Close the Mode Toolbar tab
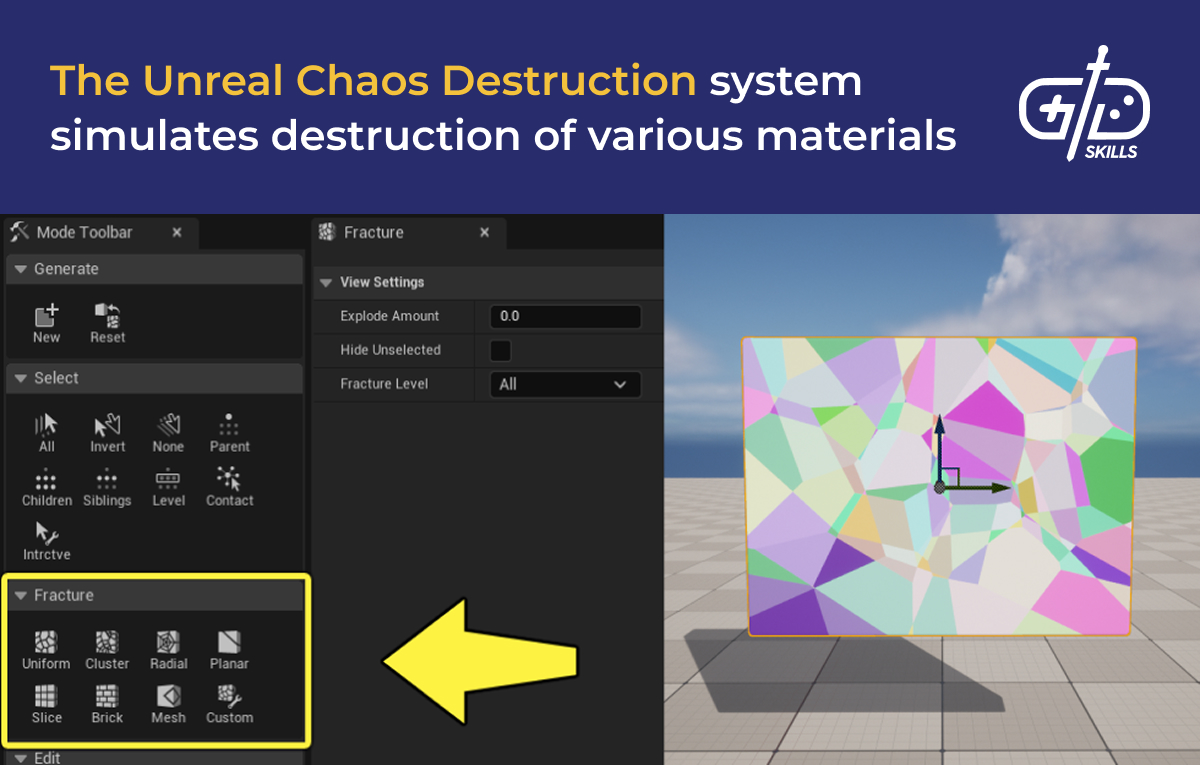Viewport: 1200px width, 765px height. pyautogui.click(x=177, y=232)
